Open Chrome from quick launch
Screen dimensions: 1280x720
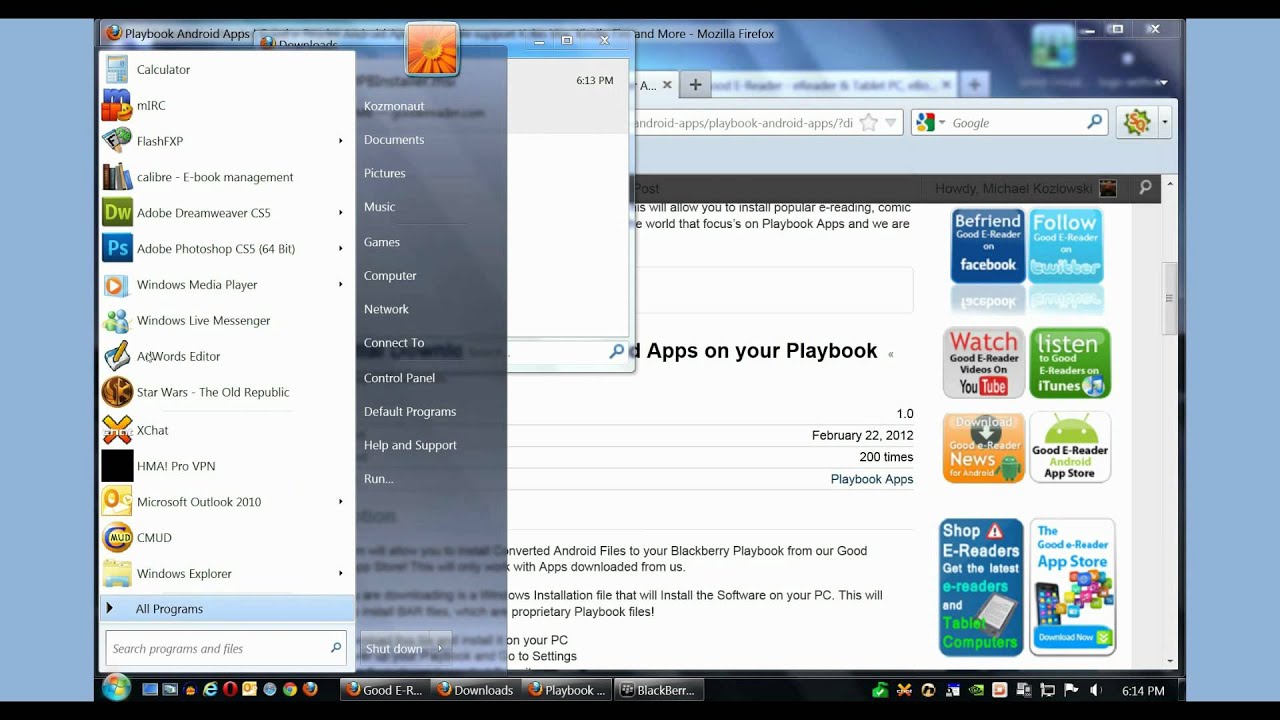pyautogui.click(x=290, y=689)
